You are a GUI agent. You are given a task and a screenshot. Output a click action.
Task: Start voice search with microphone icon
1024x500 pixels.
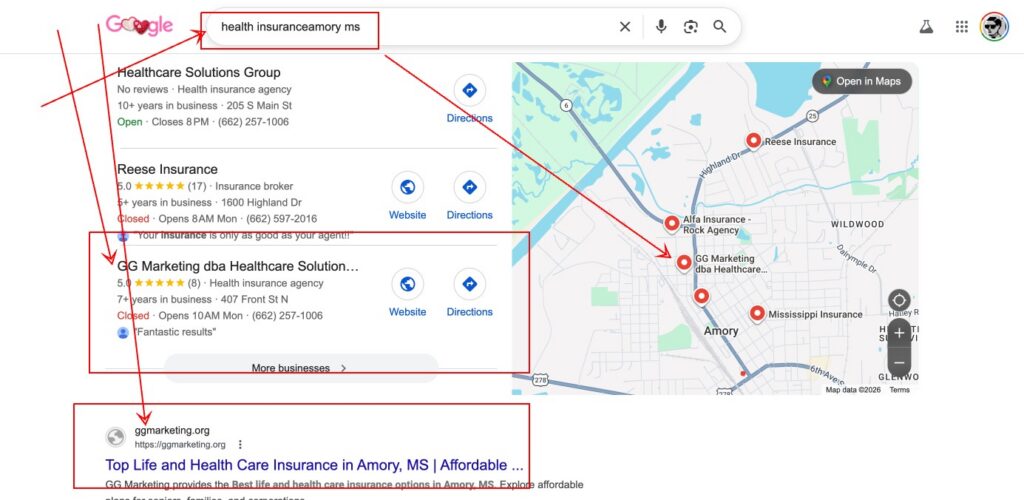661,27
